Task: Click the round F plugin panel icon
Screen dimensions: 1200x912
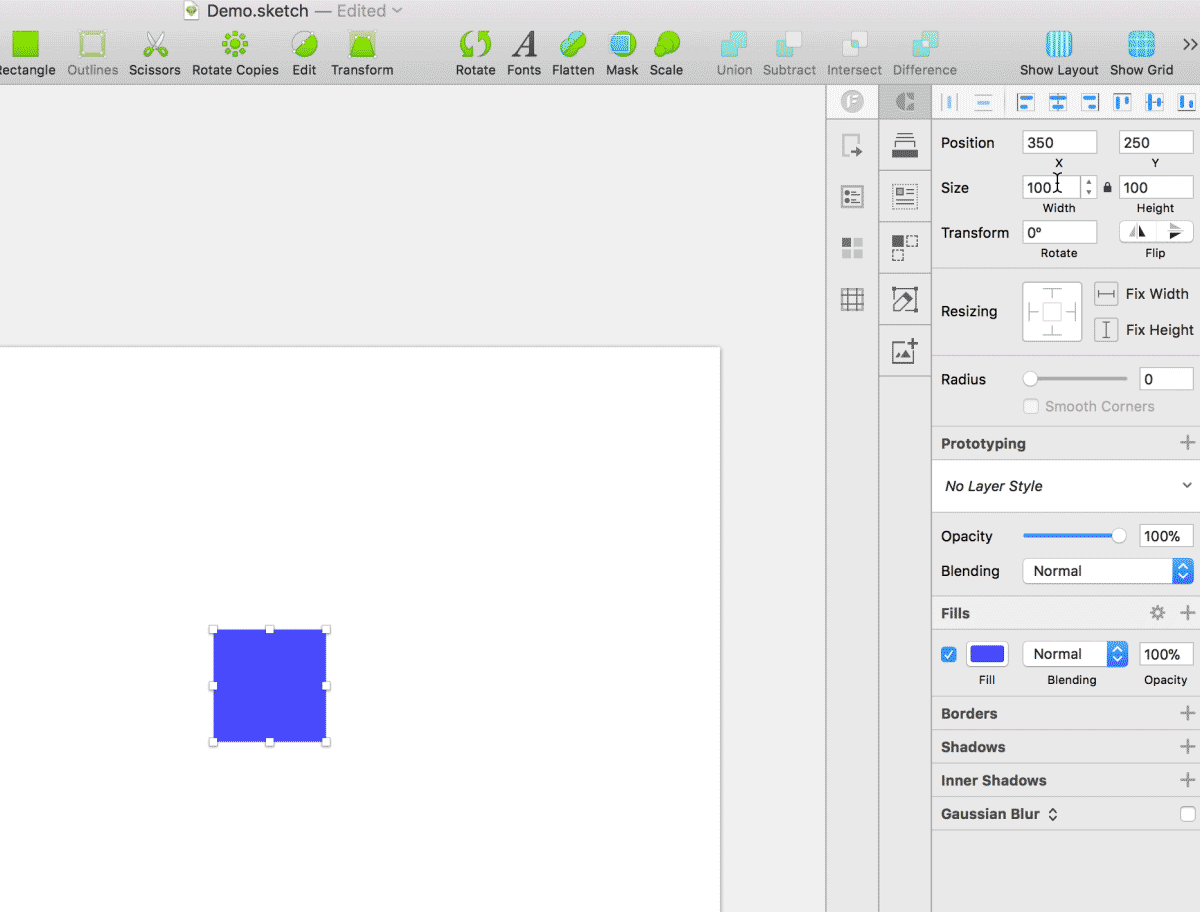Action: pyautogui.click(x=852, y=102)
